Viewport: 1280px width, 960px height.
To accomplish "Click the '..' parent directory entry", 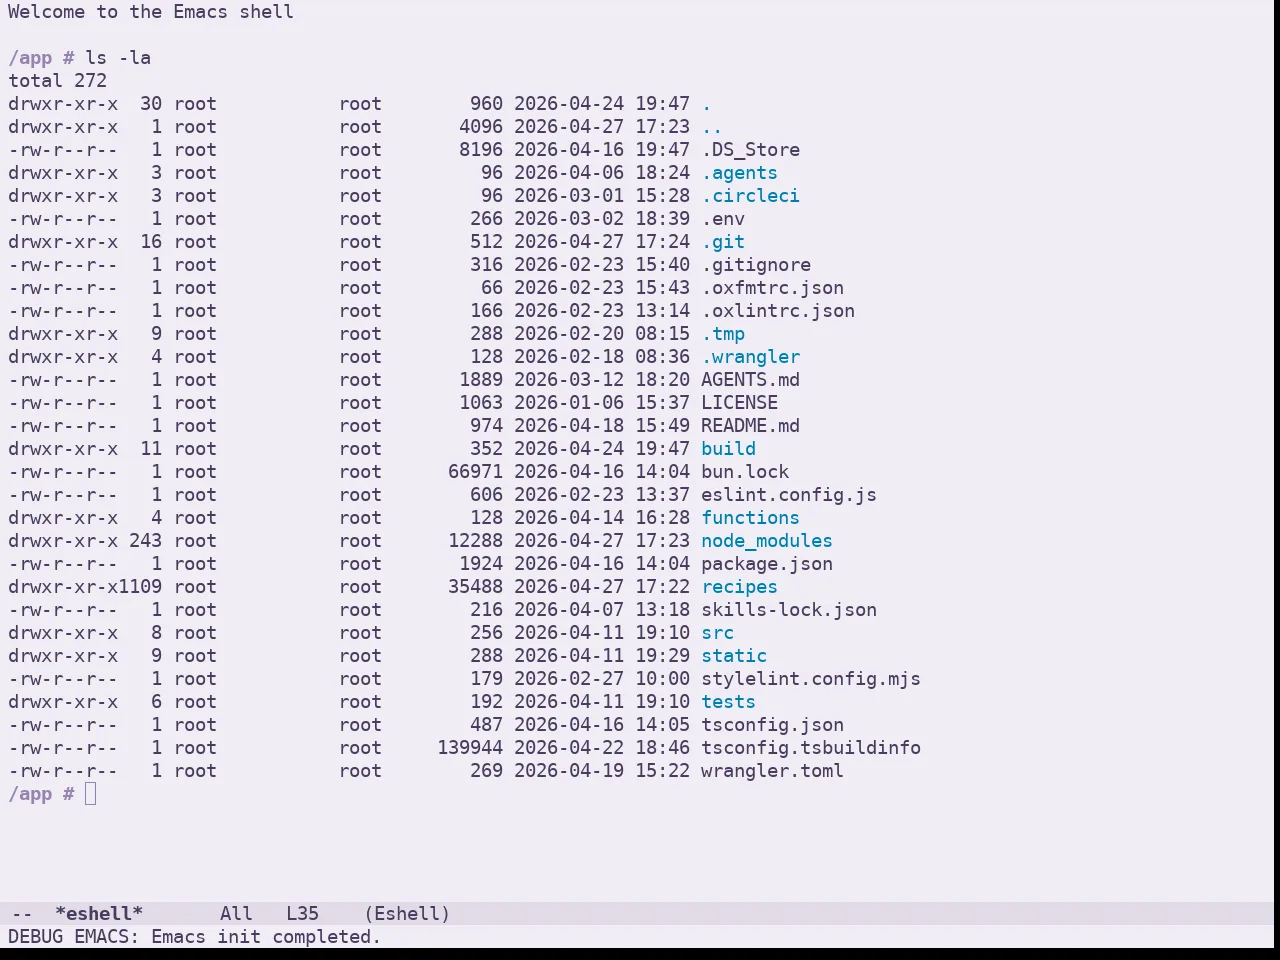I will (712, 127).
